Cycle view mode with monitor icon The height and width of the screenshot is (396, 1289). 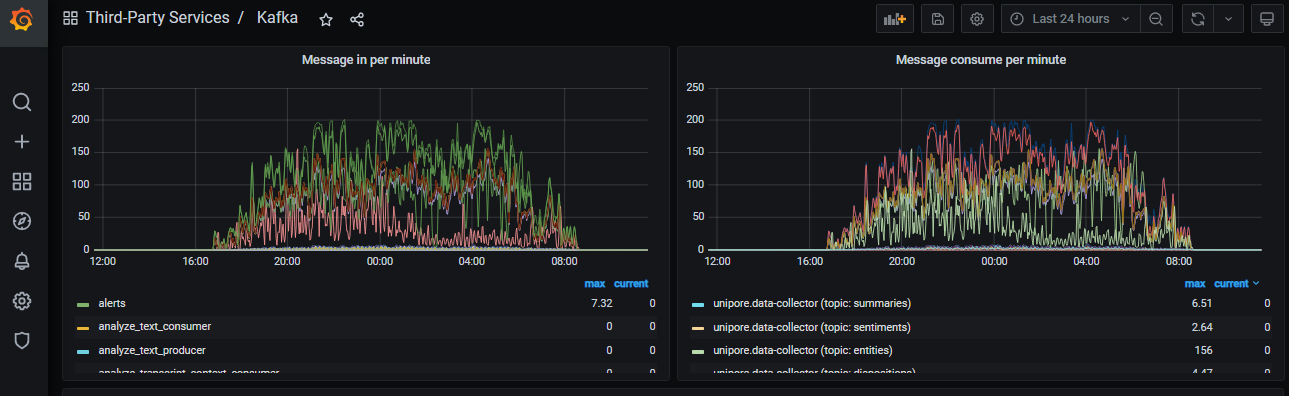tap(1267, 19)
